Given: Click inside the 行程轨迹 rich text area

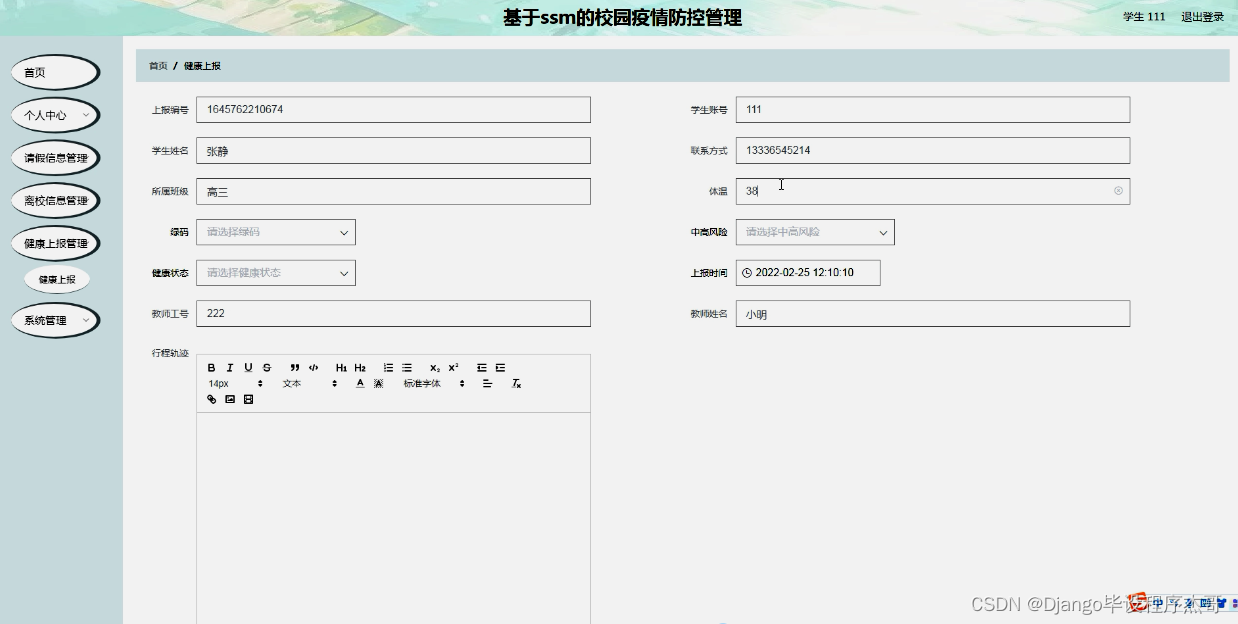Looking at the screenshot, I should pos(393,518).
